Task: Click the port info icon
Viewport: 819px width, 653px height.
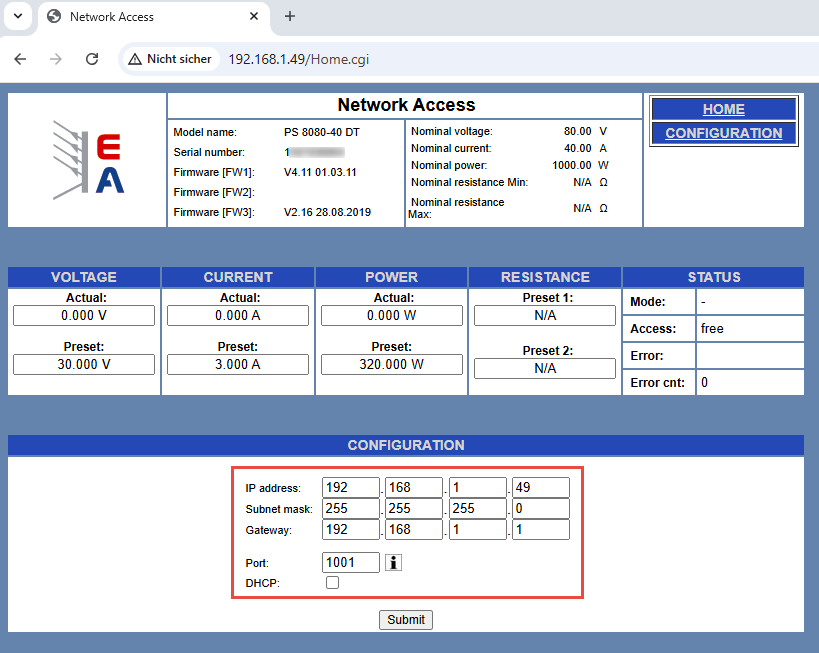Action: pyautogui.click(x=394, y=563)
